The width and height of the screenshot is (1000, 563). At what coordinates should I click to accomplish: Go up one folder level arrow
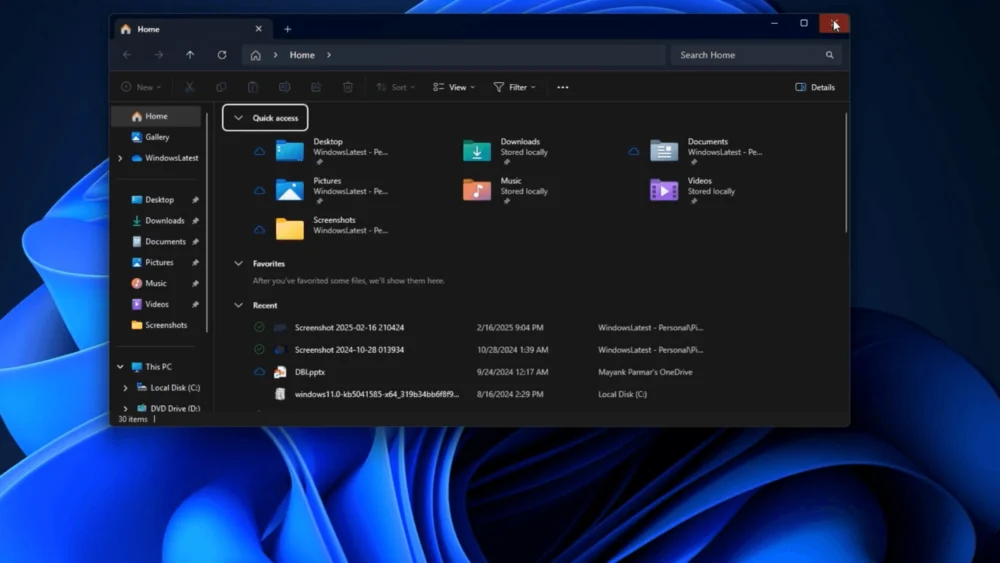pyautogui.click(x=190, y=55)
